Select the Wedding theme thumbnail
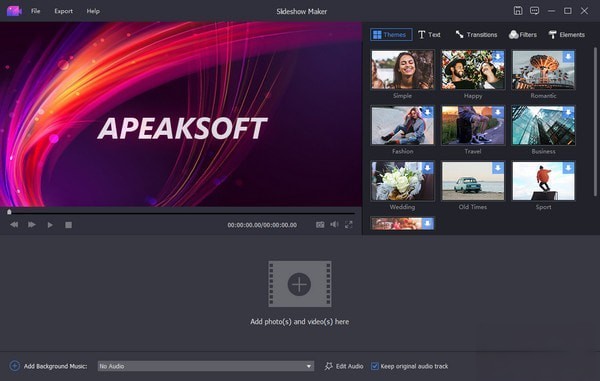Viewport: 600px width, 381px height. 403,181
